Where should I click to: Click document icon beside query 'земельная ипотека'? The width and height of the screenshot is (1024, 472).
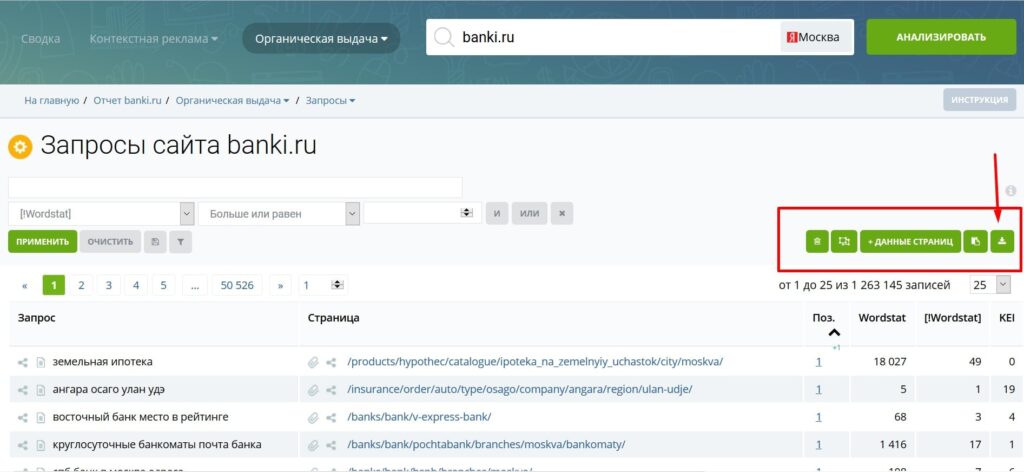(40, 362)
